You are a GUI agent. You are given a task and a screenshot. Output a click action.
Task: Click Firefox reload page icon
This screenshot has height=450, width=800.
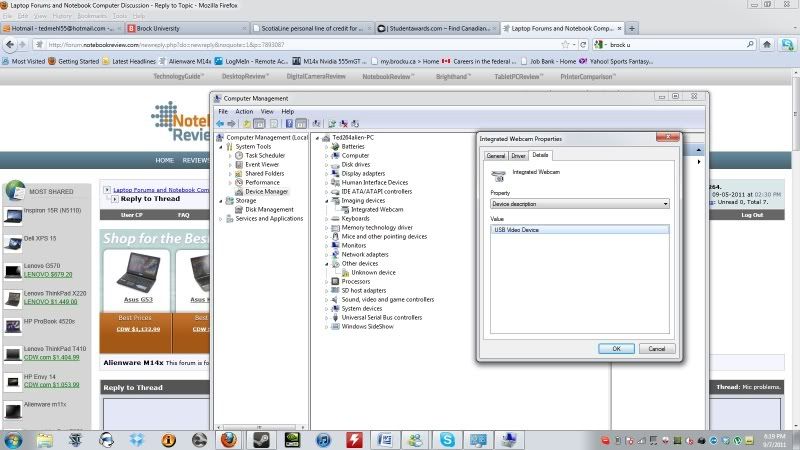click(583, 45)
